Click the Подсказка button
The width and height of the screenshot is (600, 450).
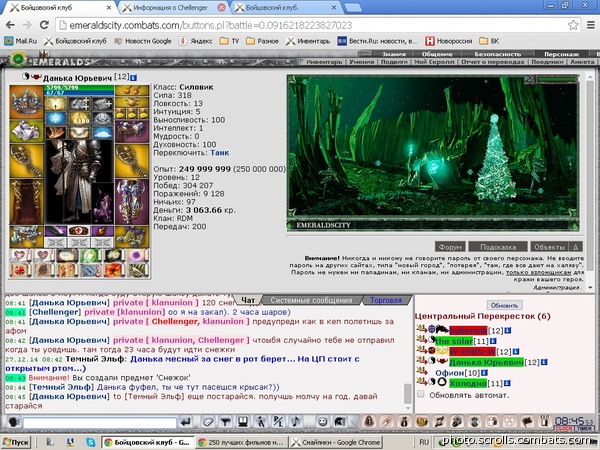(x=498, y=247)
